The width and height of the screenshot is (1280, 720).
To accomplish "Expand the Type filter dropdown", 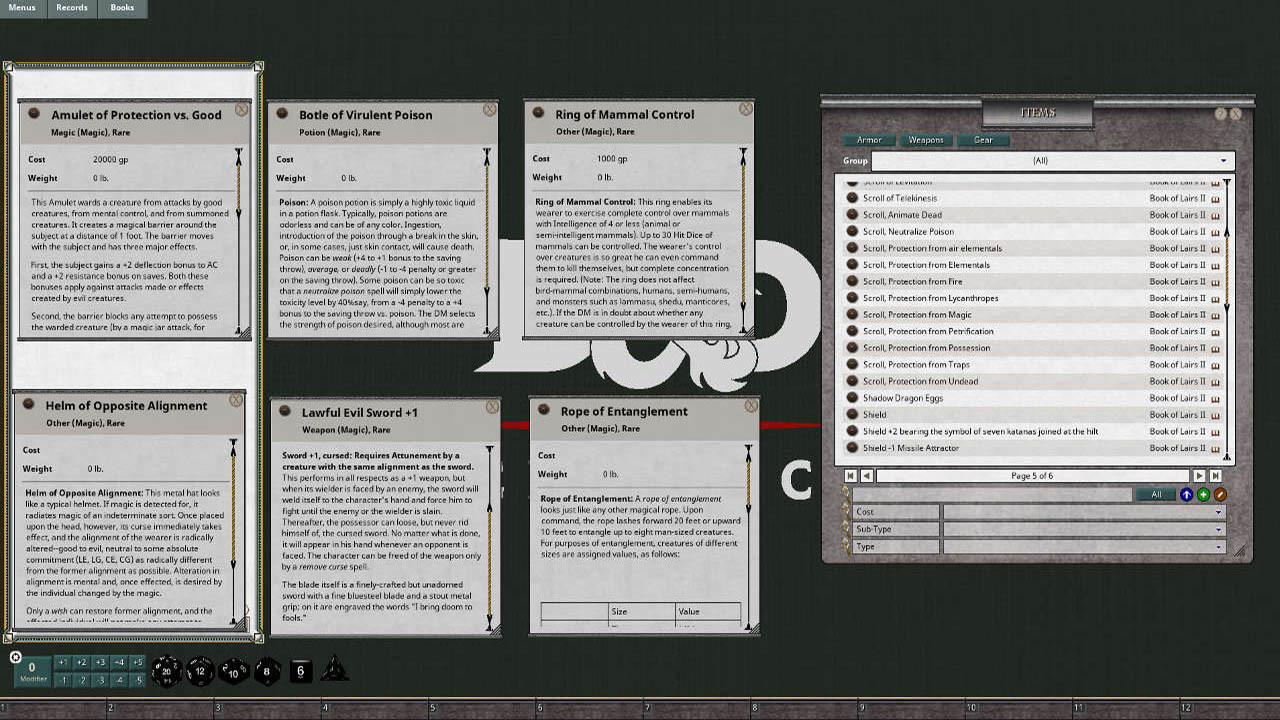I will click(1085, 546).
